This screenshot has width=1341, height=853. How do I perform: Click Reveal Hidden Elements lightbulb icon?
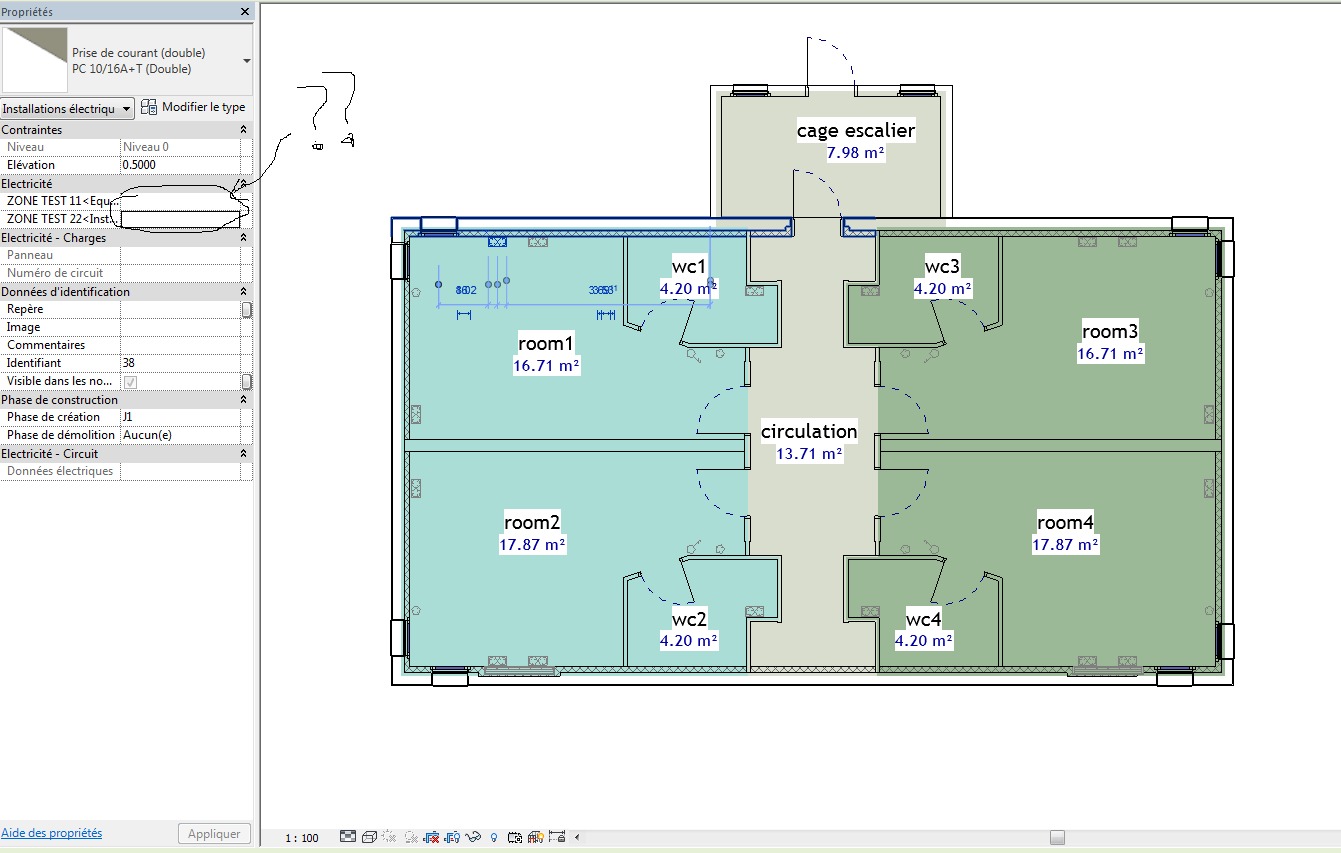(x=493, y=836)
